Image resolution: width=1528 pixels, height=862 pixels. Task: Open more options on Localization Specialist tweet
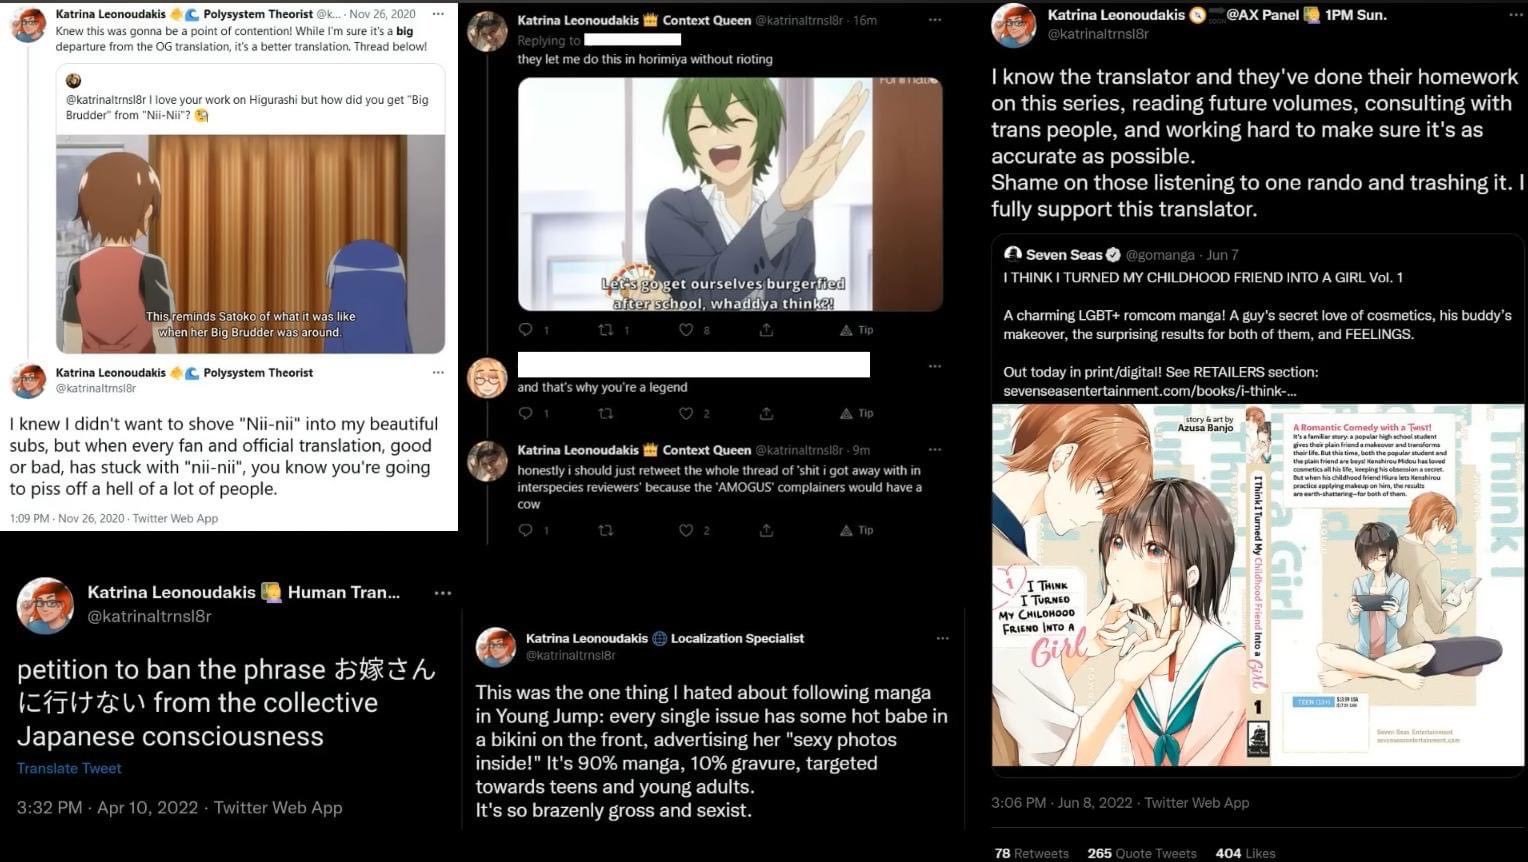tap(942, 638)
